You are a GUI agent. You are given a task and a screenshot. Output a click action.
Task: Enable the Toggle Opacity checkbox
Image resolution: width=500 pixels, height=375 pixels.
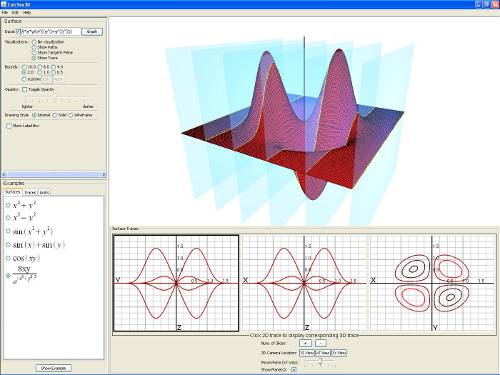pos(24,89)
